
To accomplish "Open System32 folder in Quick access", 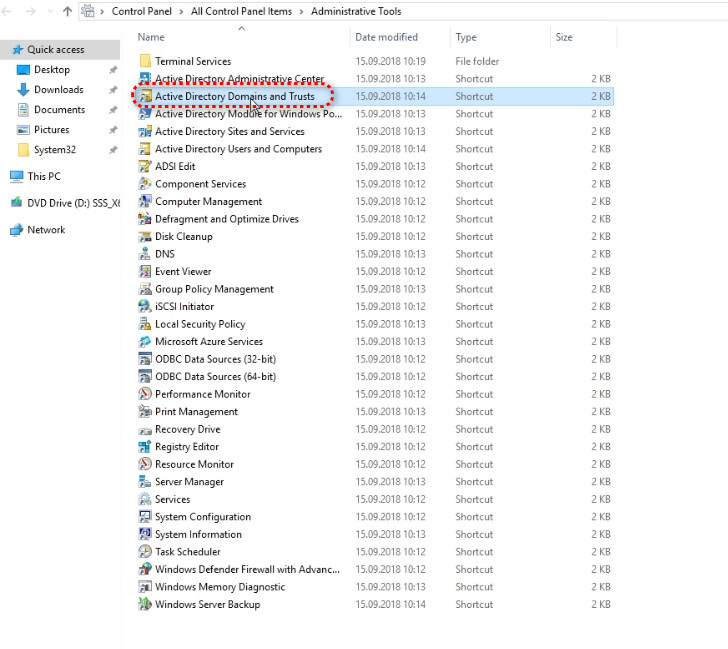I will tap(54, 150).
